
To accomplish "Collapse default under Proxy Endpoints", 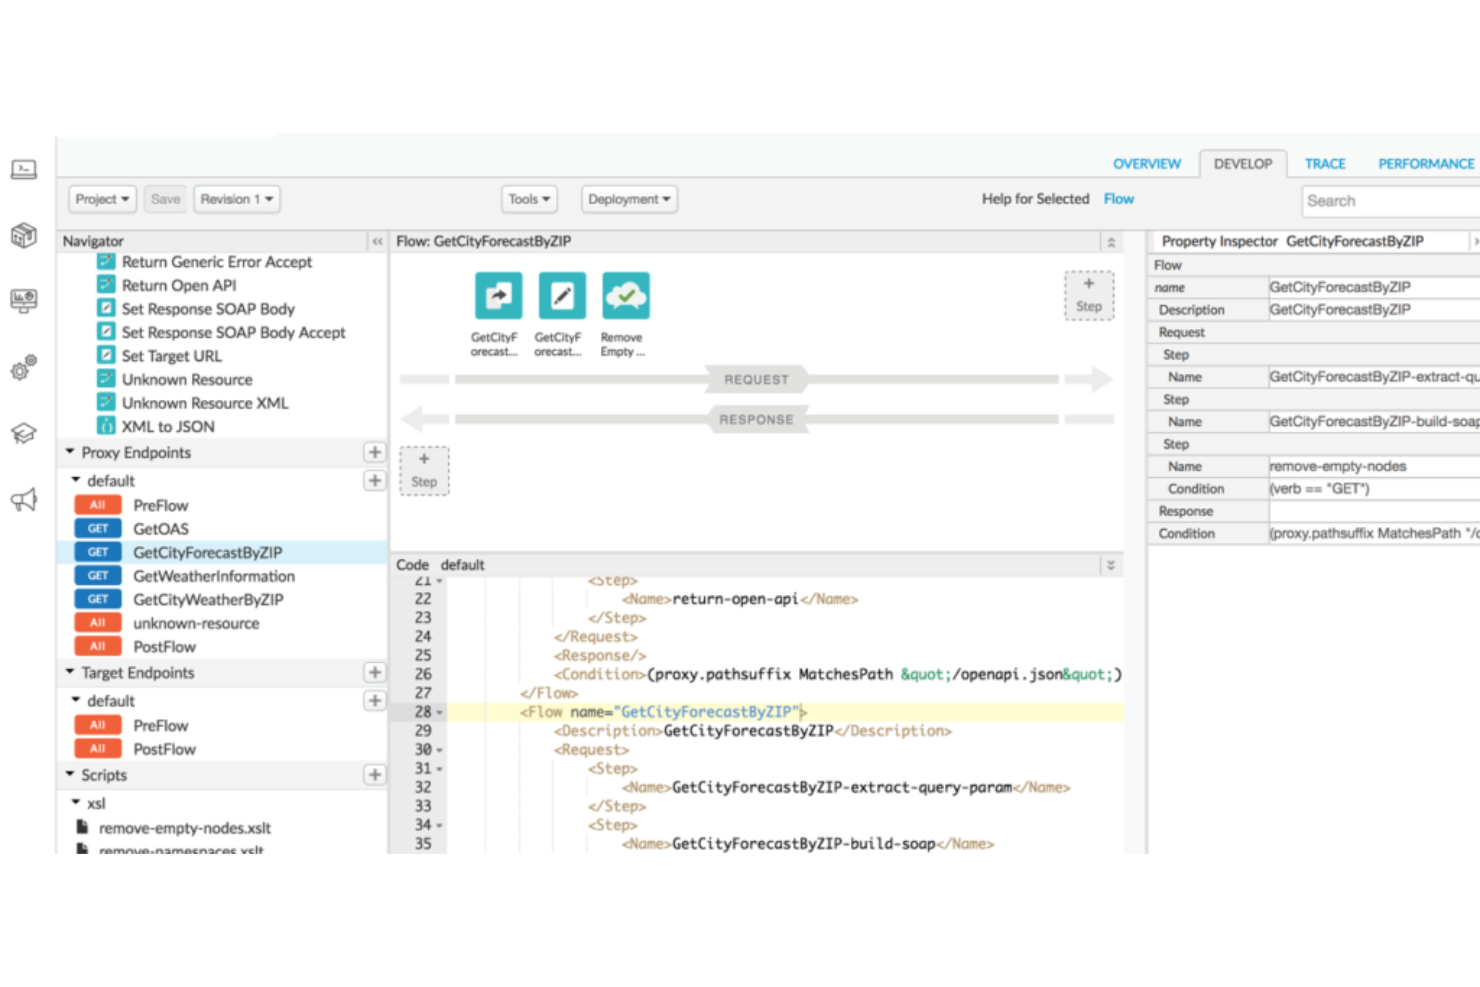I will click(x=76, y=480).
